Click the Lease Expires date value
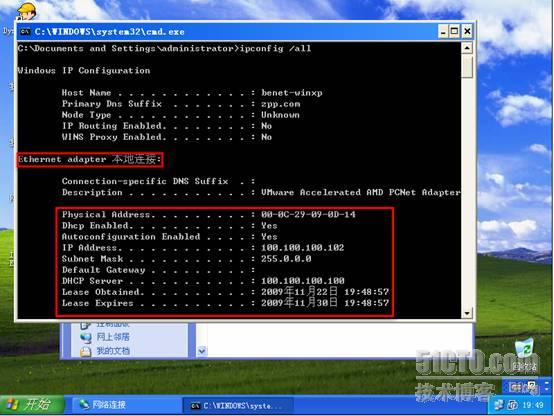 coord(325,303)
